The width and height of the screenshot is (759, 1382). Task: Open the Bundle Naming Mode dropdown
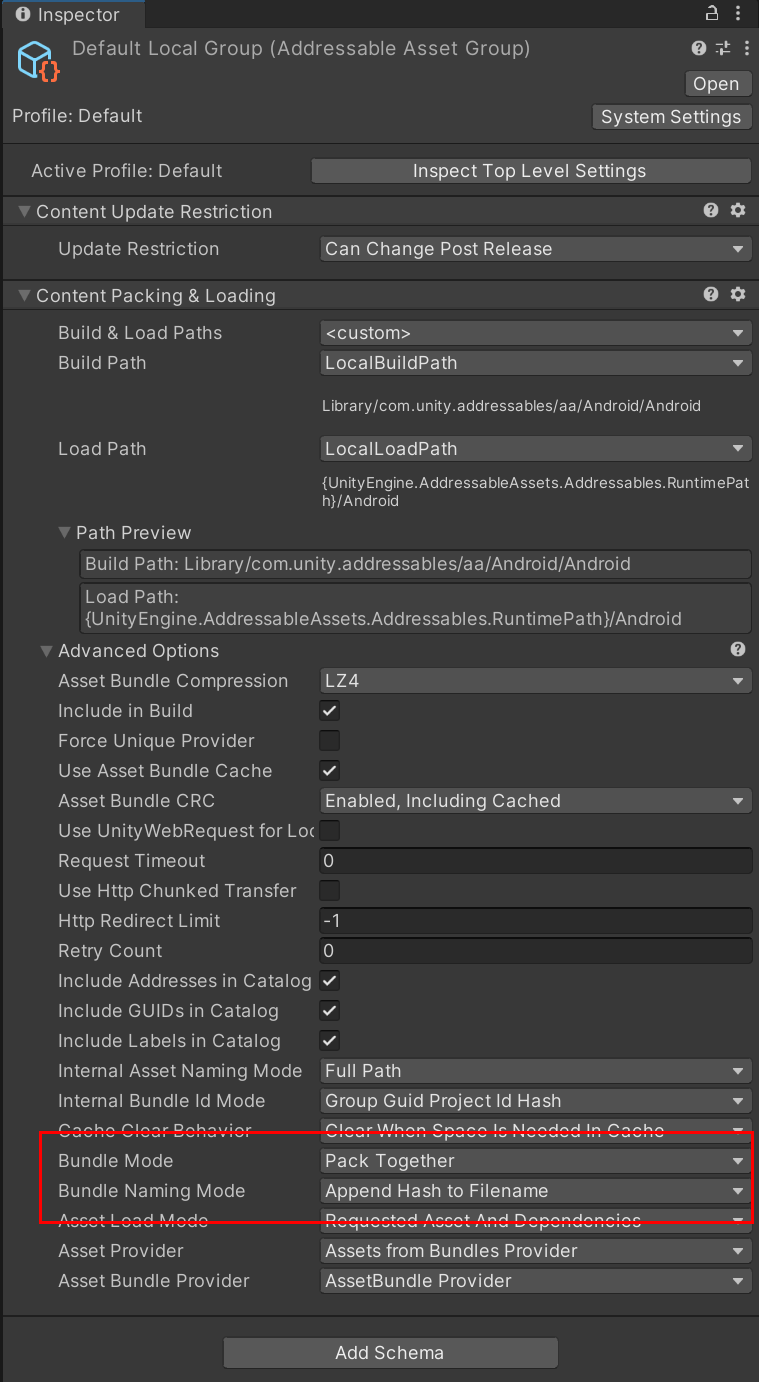pyautogui.click(x=535, y=1191)
